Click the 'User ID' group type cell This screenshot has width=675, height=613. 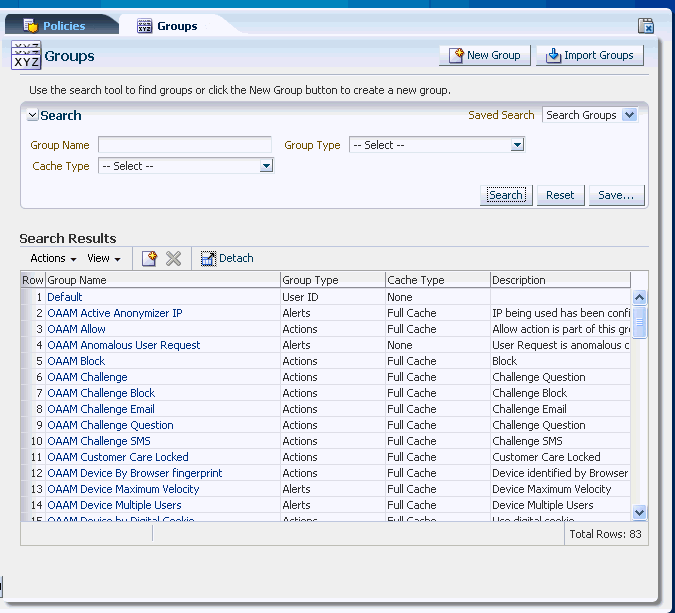point(333,297)
